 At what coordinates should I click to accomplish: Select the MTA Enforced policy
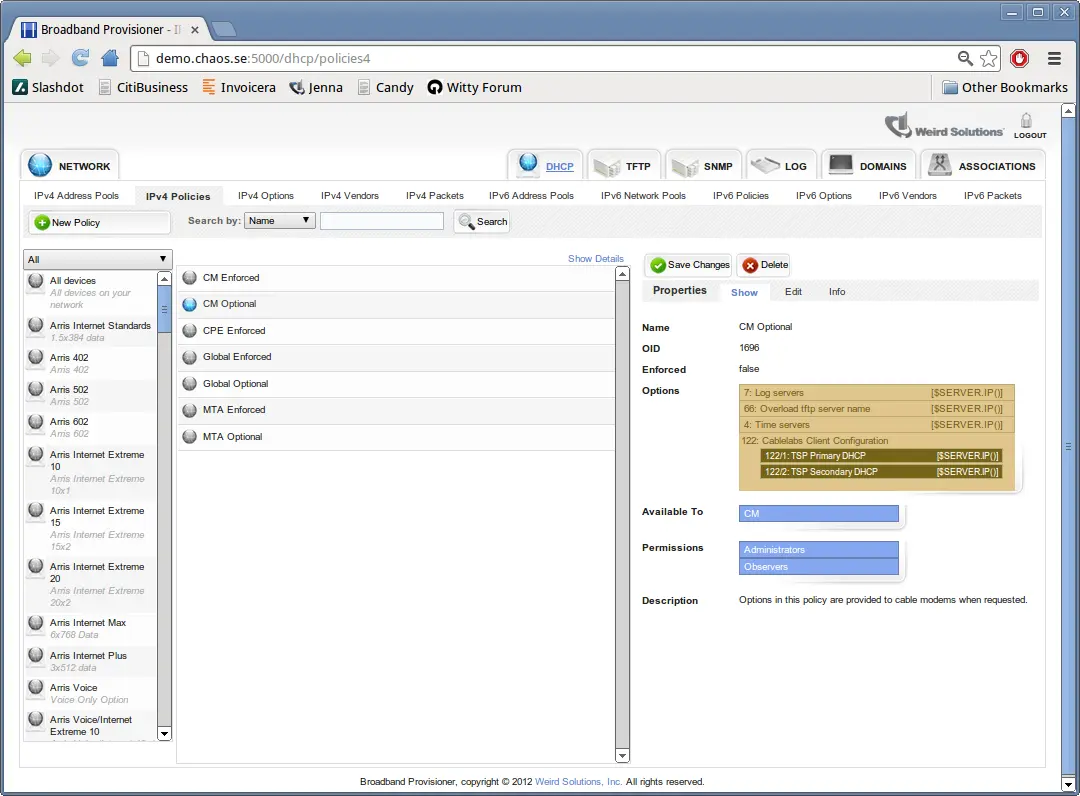pyautogui.click(x=234, y=410)
